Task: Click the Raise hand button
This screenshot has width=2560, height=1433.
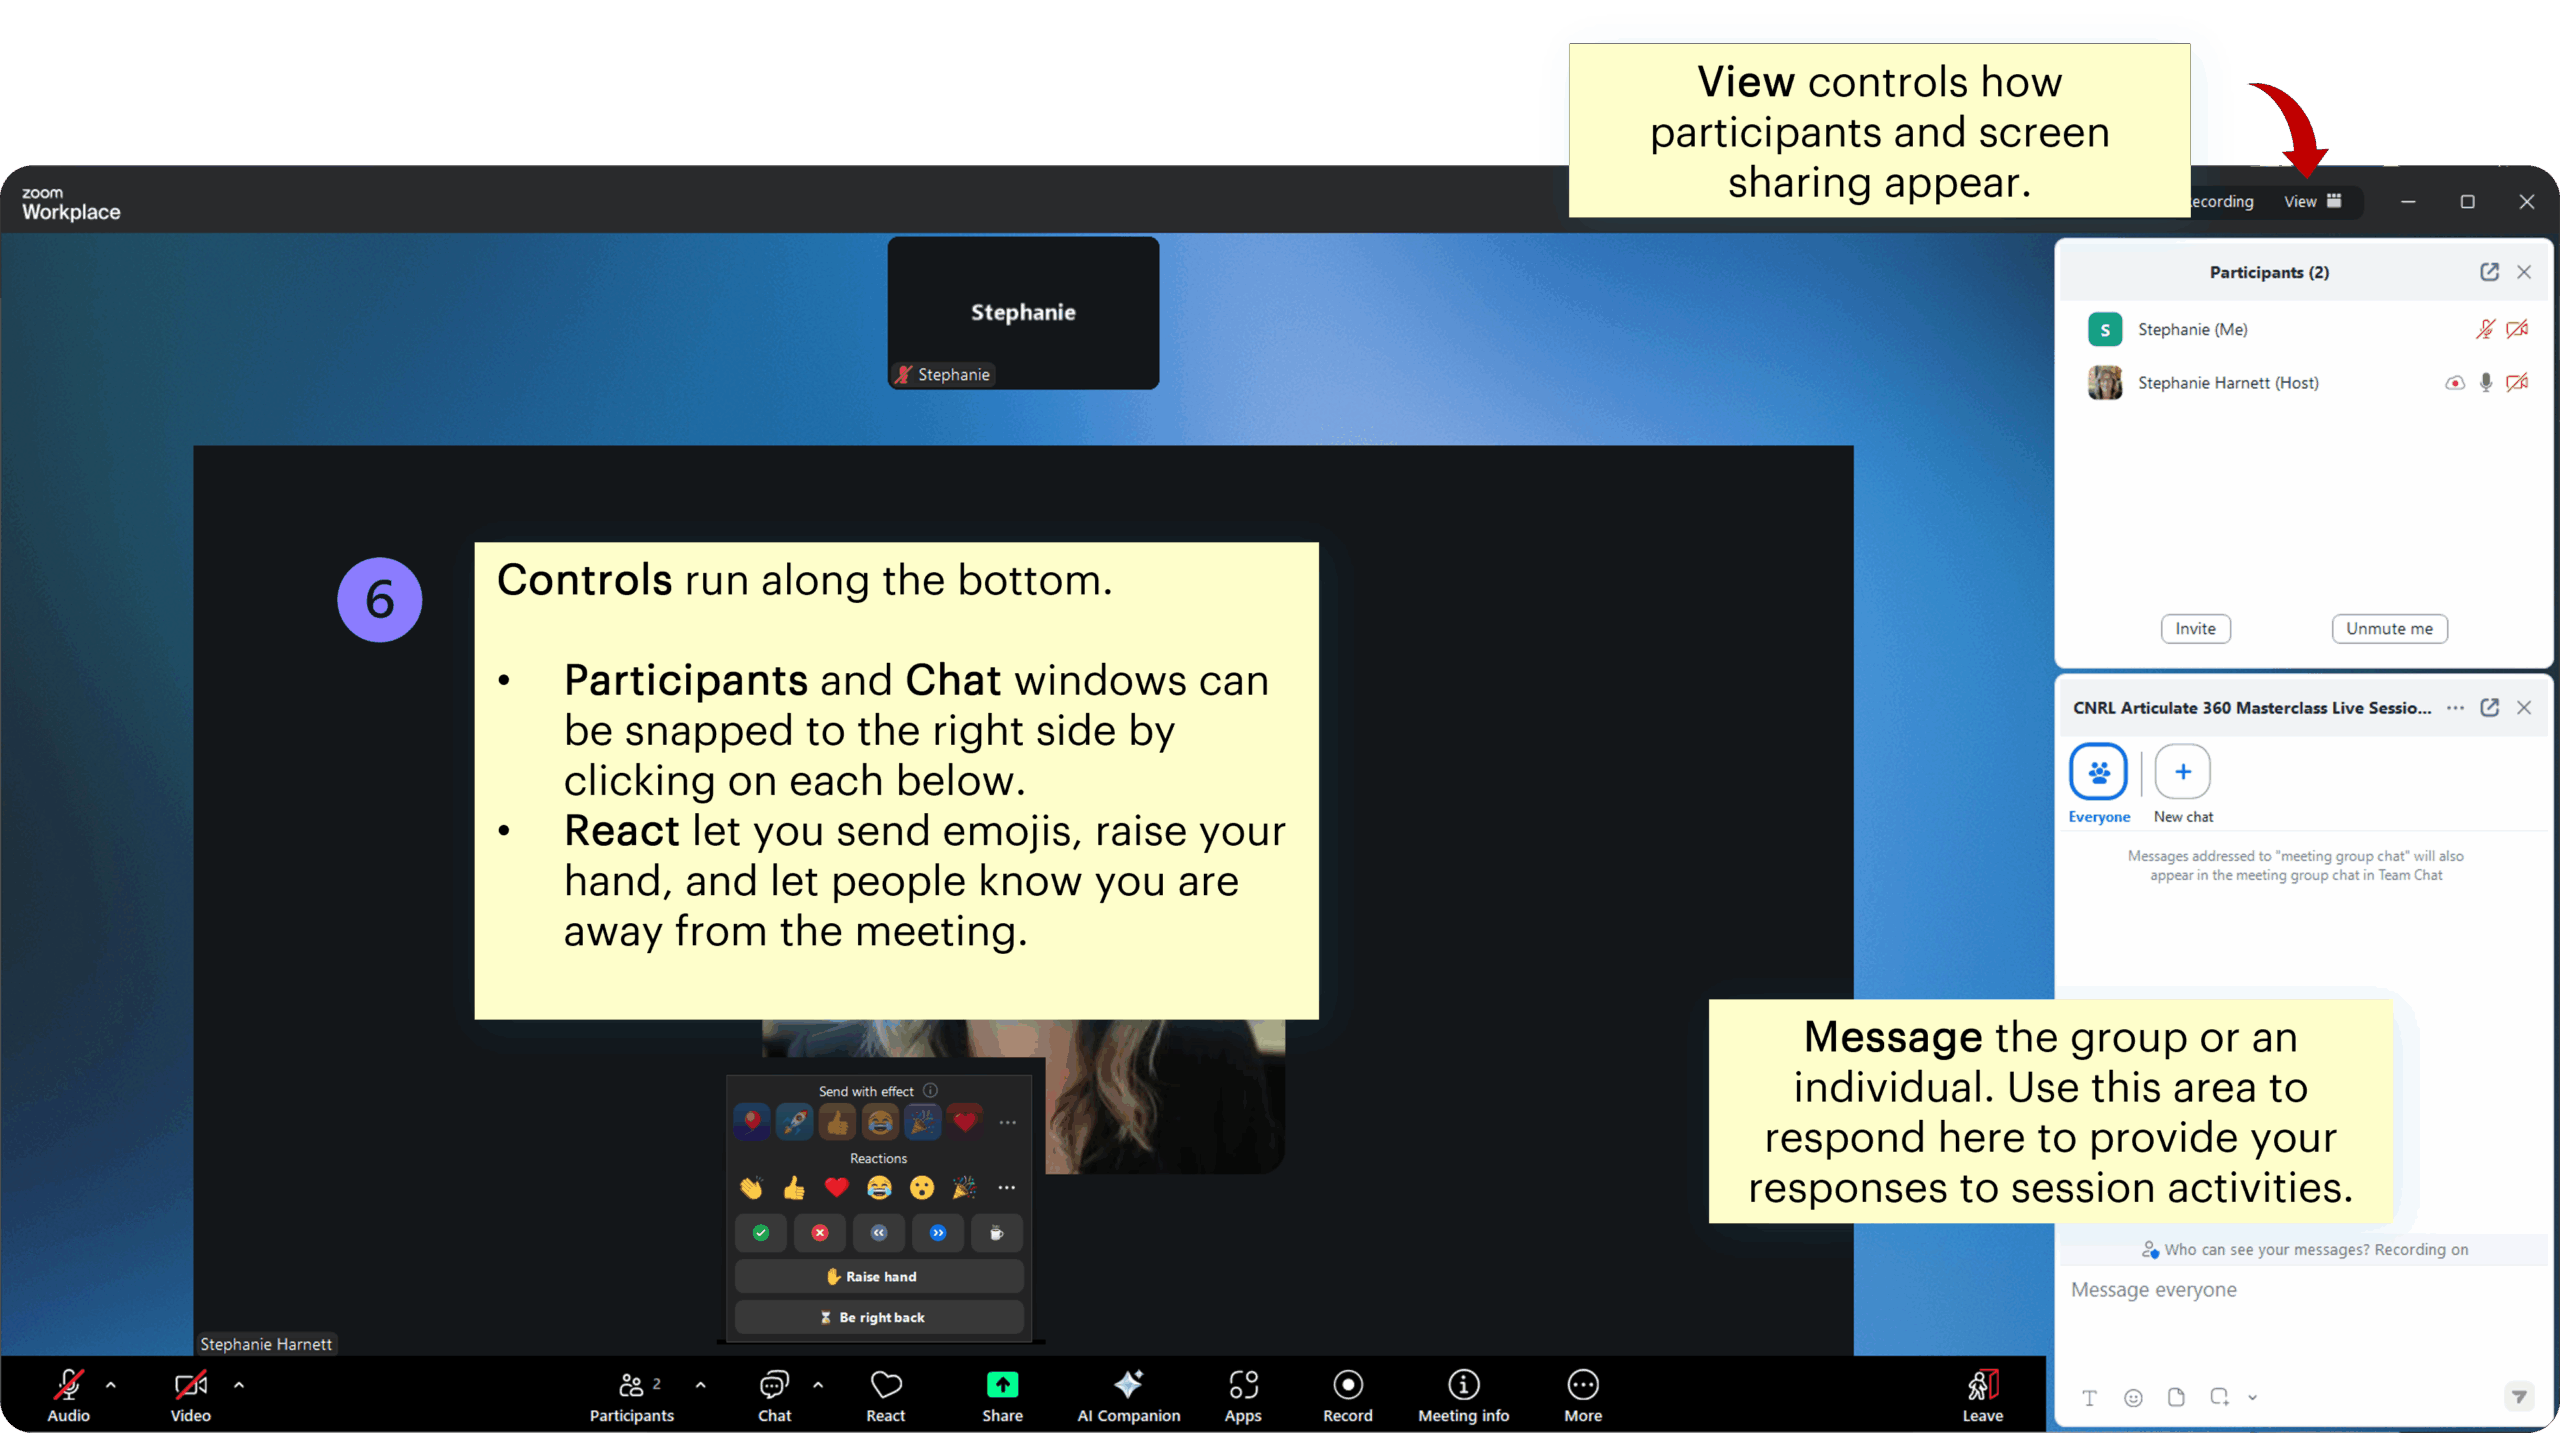Action: click(x=879, y=1276)
